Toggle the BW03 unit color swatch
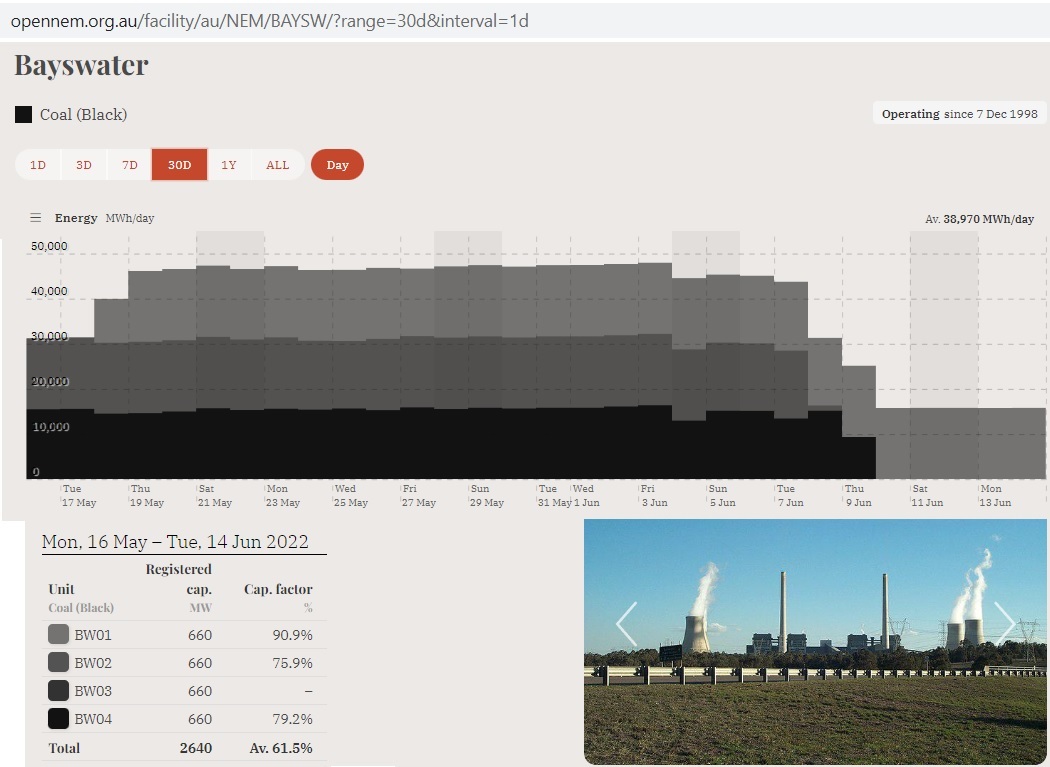This screenshot has height=767, width=1050. coord(58,691)
